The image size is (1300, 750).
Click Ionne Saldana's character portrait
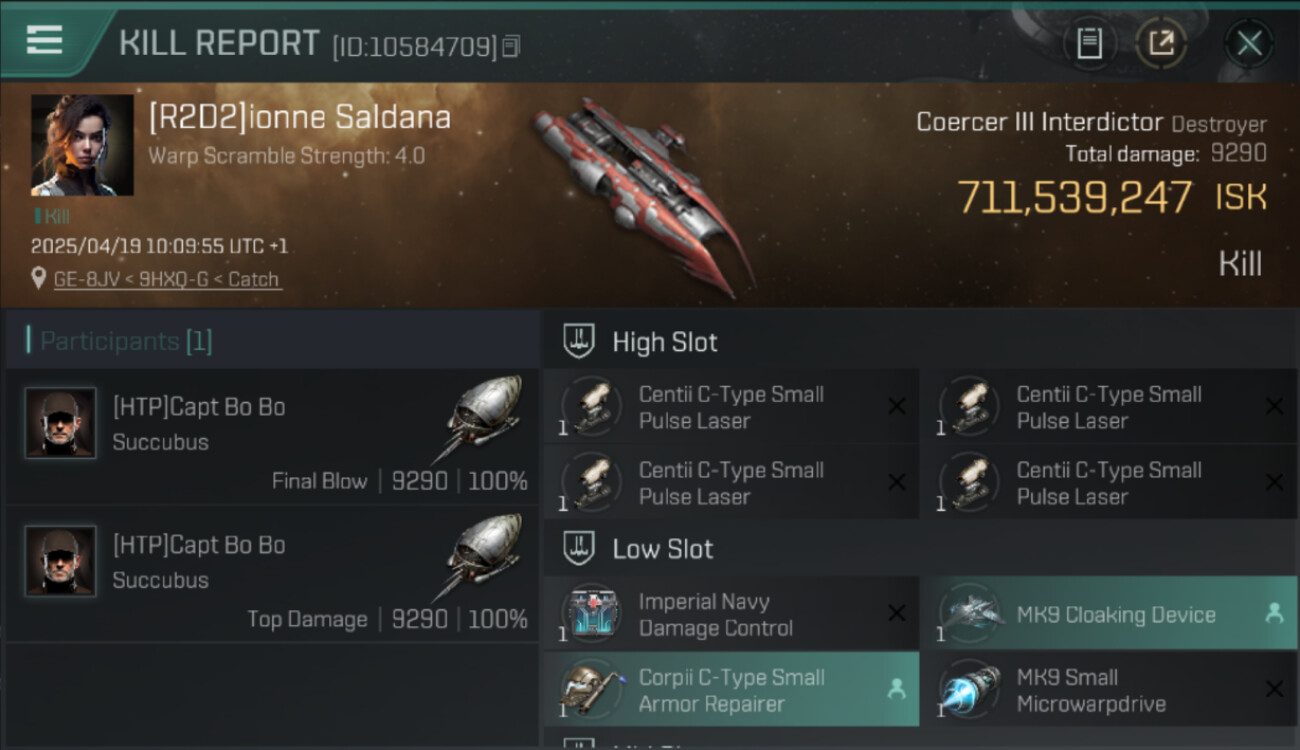[82, 145]
